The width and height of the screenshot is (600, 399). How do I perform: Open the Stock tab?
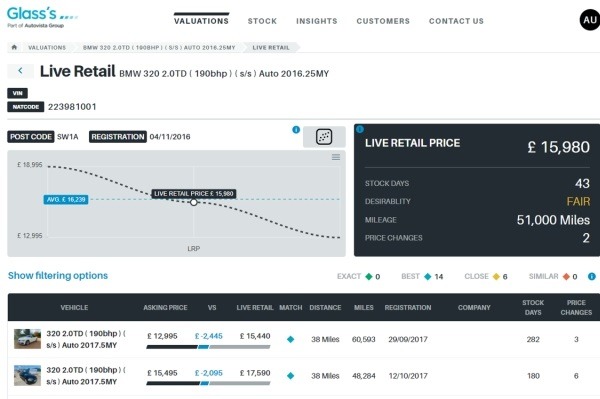(262, 21)
